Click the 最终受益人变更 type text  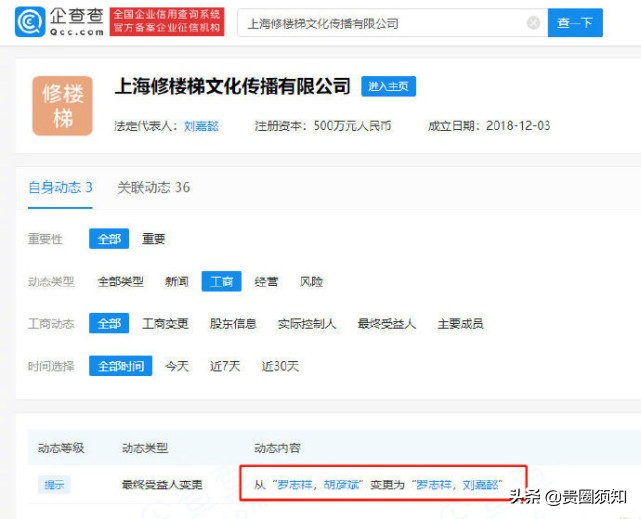coord(162,485)
